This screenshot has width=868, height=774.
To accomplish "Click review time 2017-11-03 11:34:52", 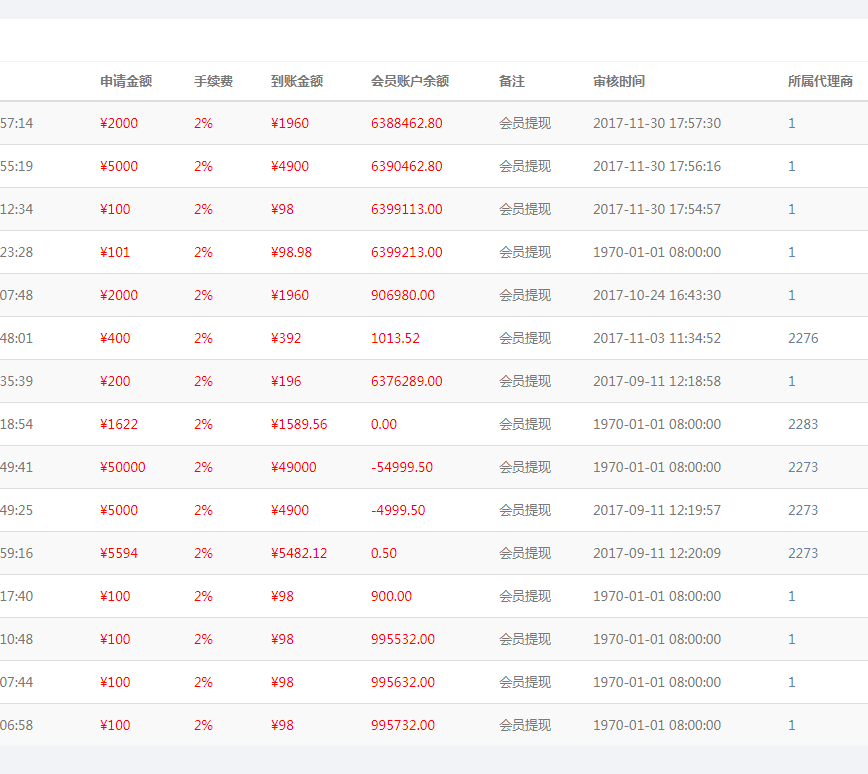I will (x=657, y=338).
